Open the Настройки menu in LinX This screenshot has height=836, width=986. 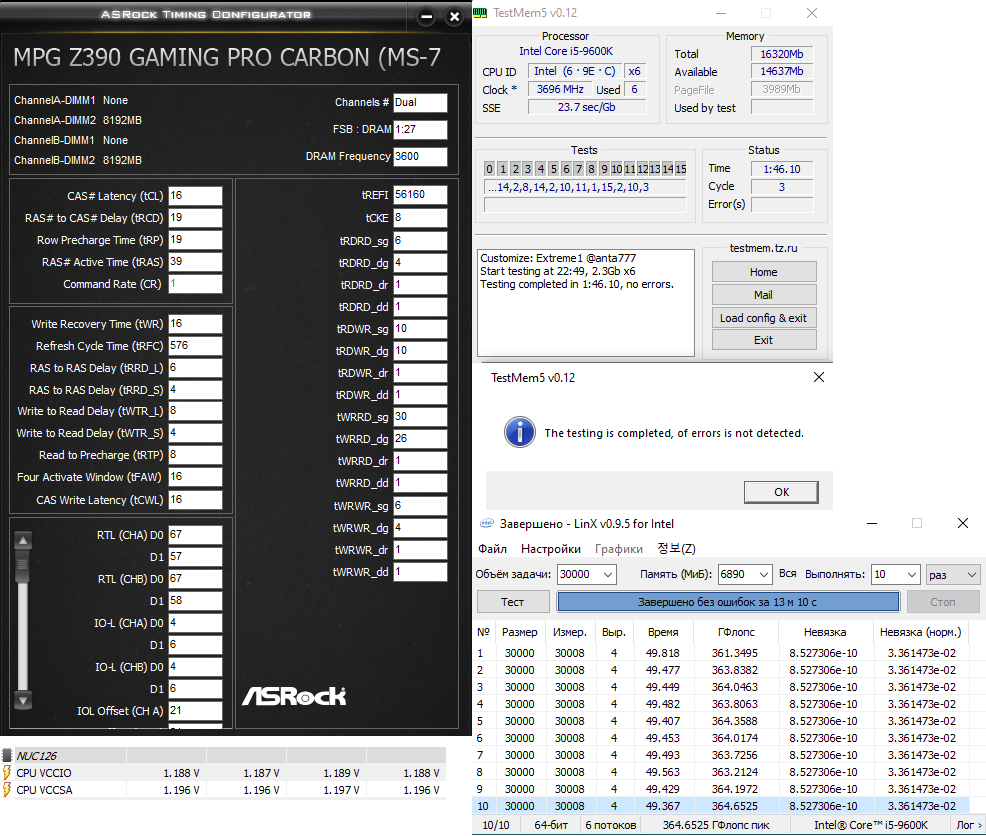(551, 549)
